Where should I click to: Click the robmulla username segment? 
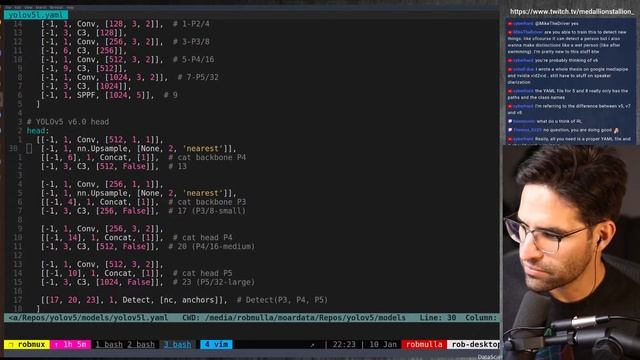coord(424,344)
